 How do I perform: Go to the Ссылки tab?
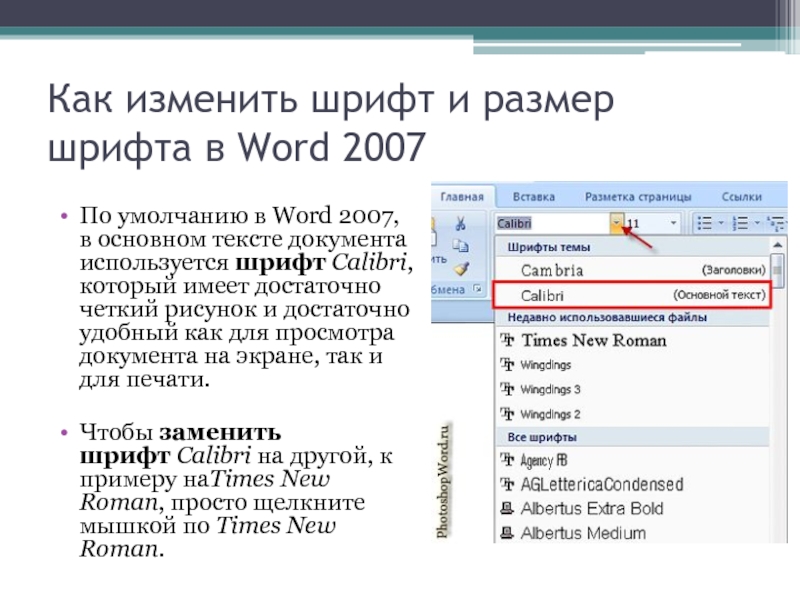point(741,197)
